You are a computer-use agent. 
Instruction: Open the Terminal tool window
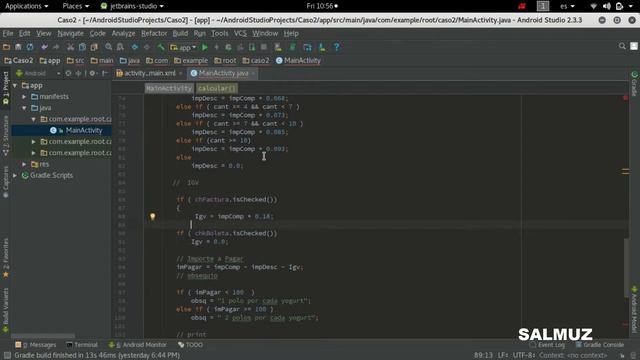(82, 345)
